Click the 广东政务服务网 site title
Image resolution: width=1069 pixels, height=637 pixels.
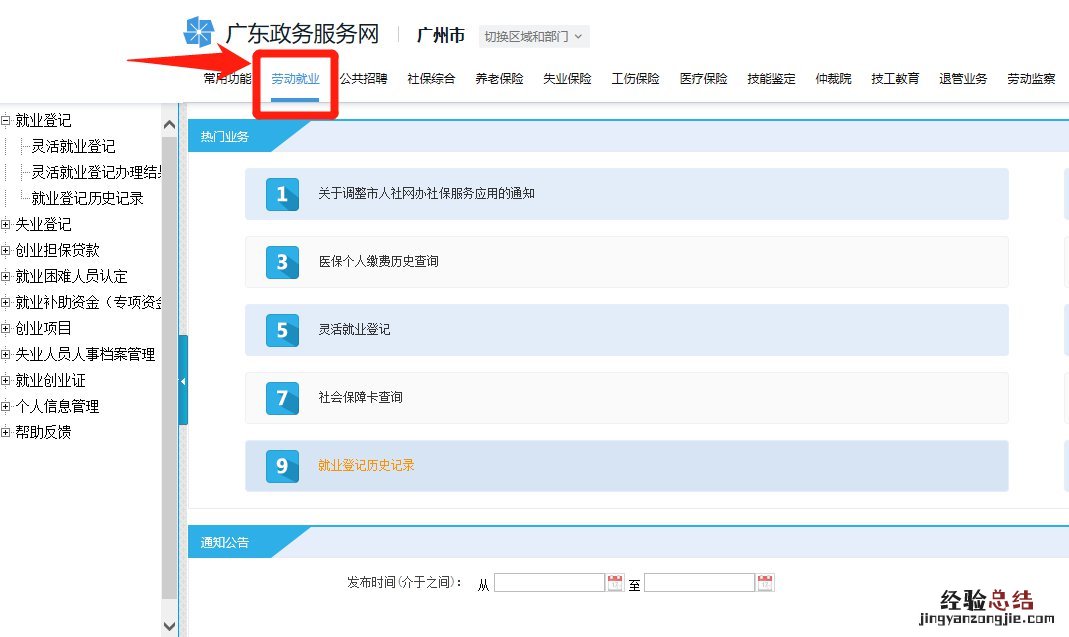click(x=302, y=33)
